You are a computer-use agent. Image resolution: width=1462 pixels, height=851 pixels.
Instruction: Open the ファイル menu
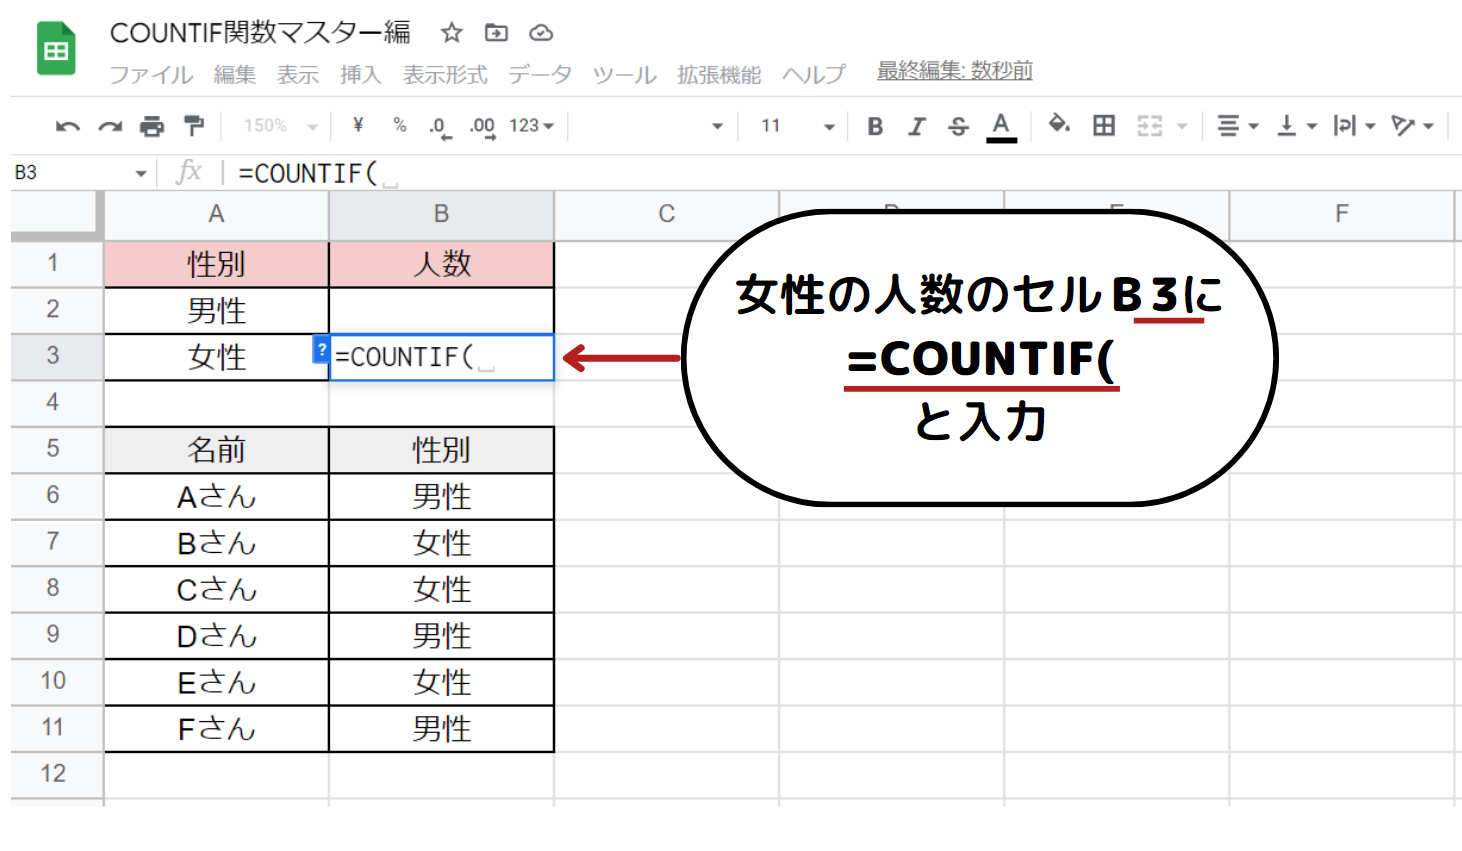pos(151,75)
